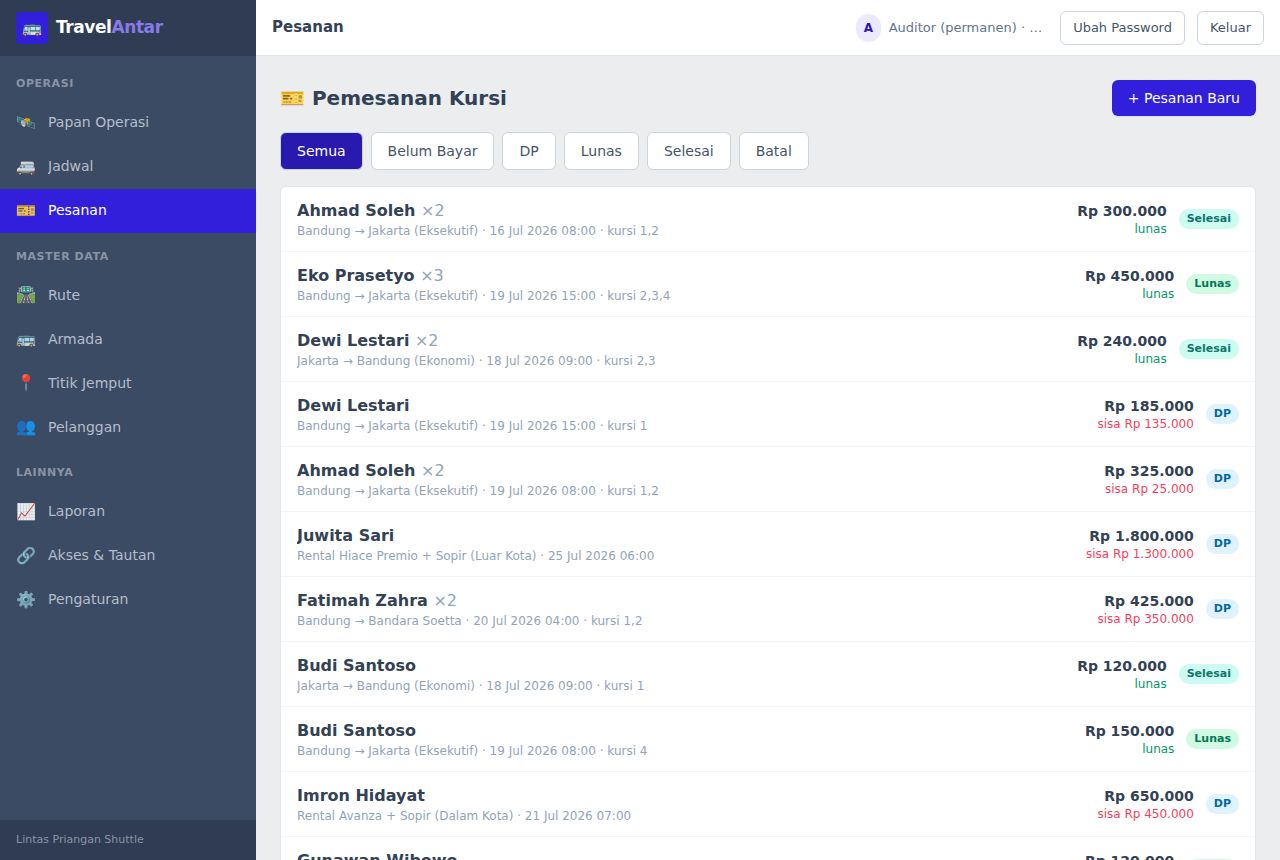Open Pengaturan settings page
Viewport: 1280px width, 860px height.
[128, 599]
